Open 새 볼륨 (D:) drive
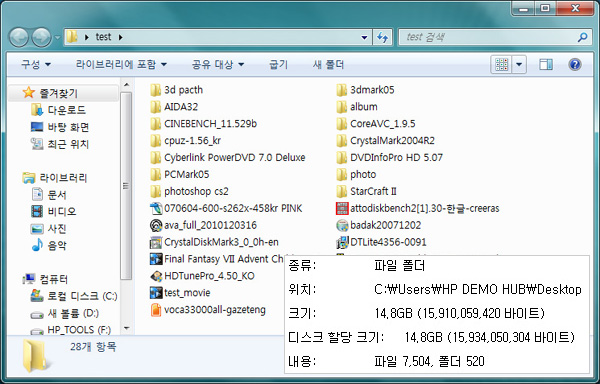Screen dimensions: 600x384 [x=73, y=313]
